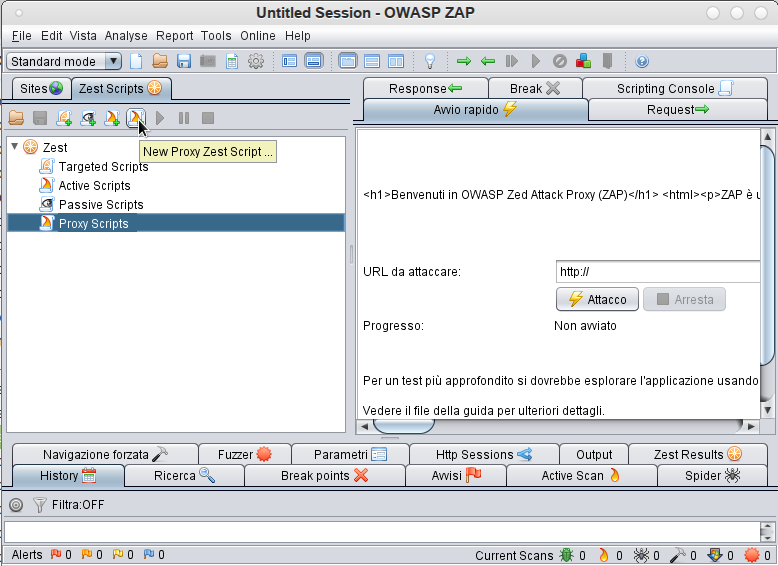This screenshot has width=778, height=566.
Task: Click New Active Zest Script icon
Action: (x=112, y=118)
